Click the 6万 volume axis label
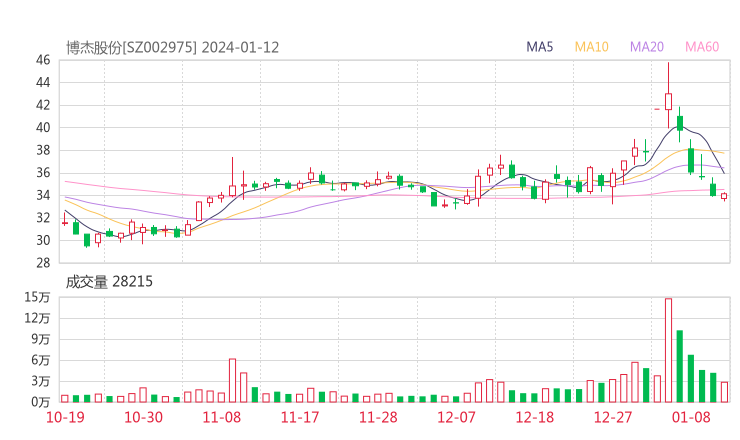Screen dimensions: 740x440 pyautogui.click(x=41, y=360)
